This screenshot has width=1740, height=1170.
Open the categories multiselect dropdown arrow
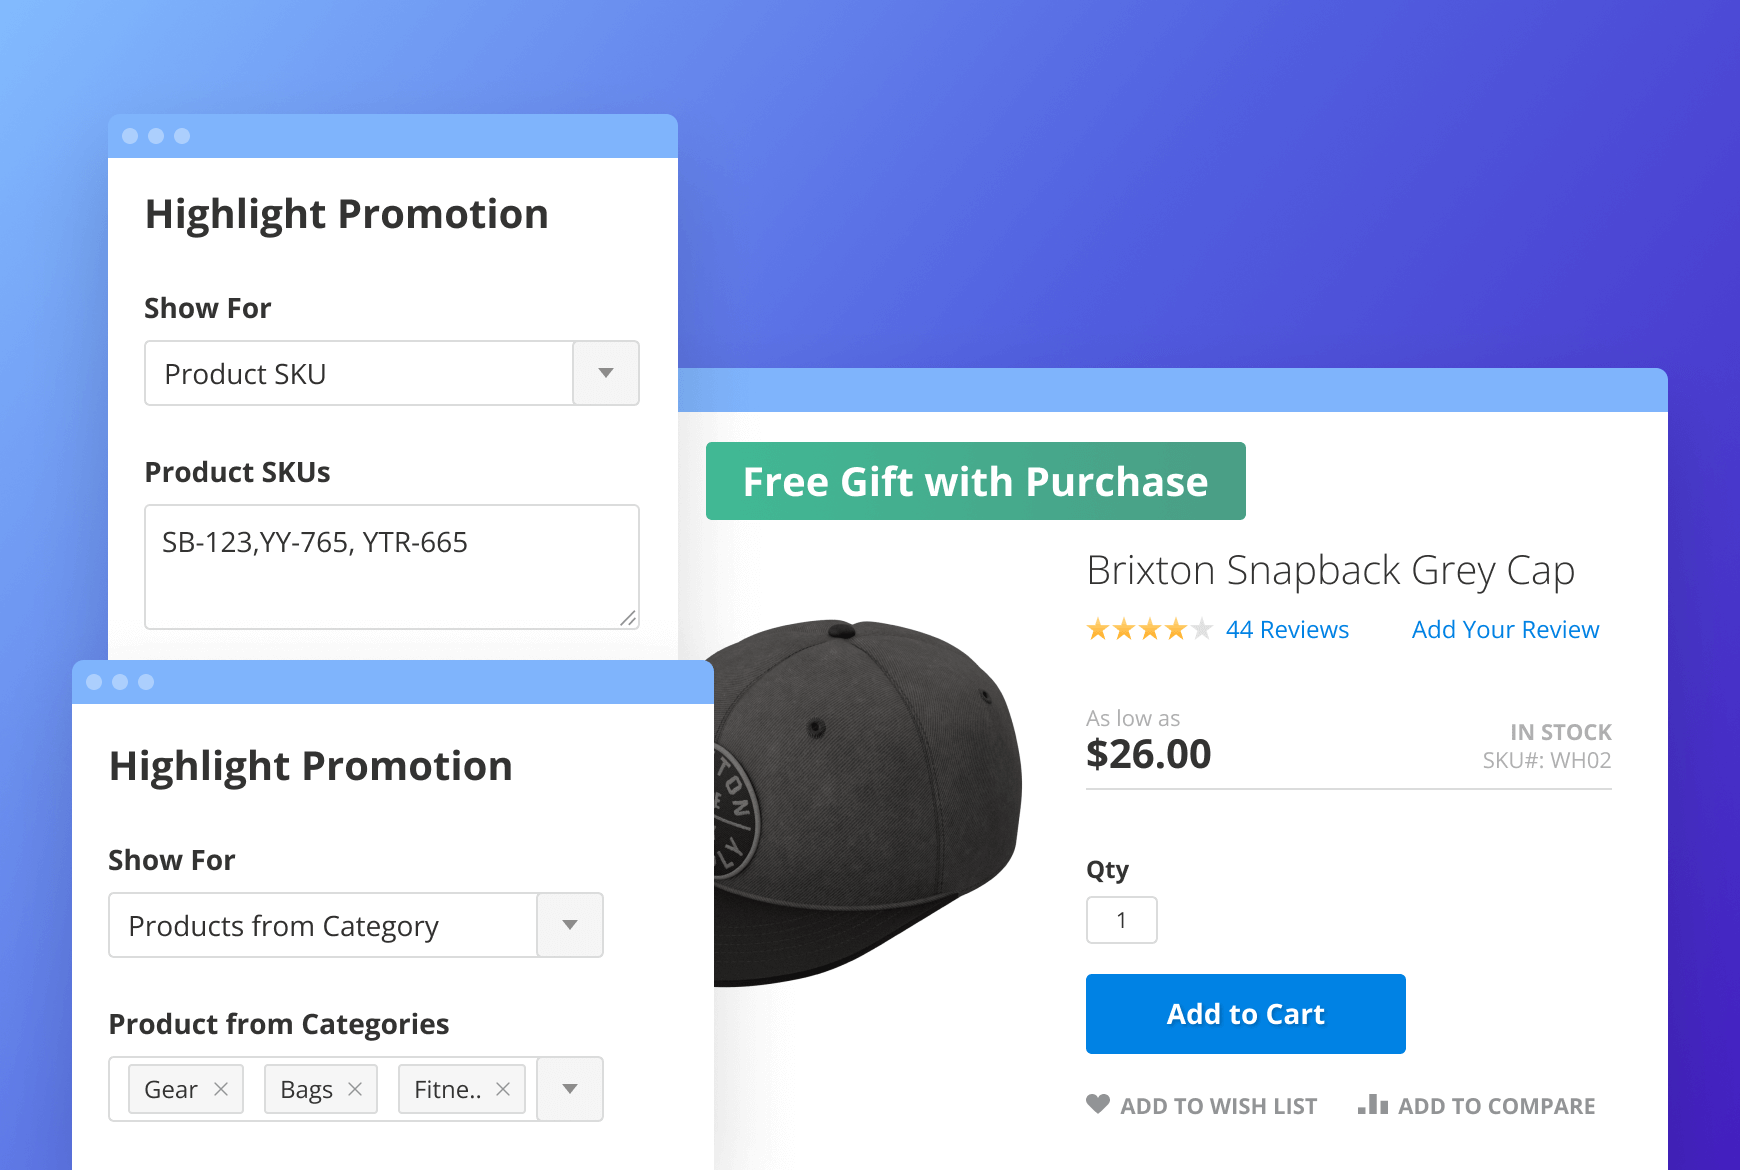pyautogui.click(x=570, y=1089)
